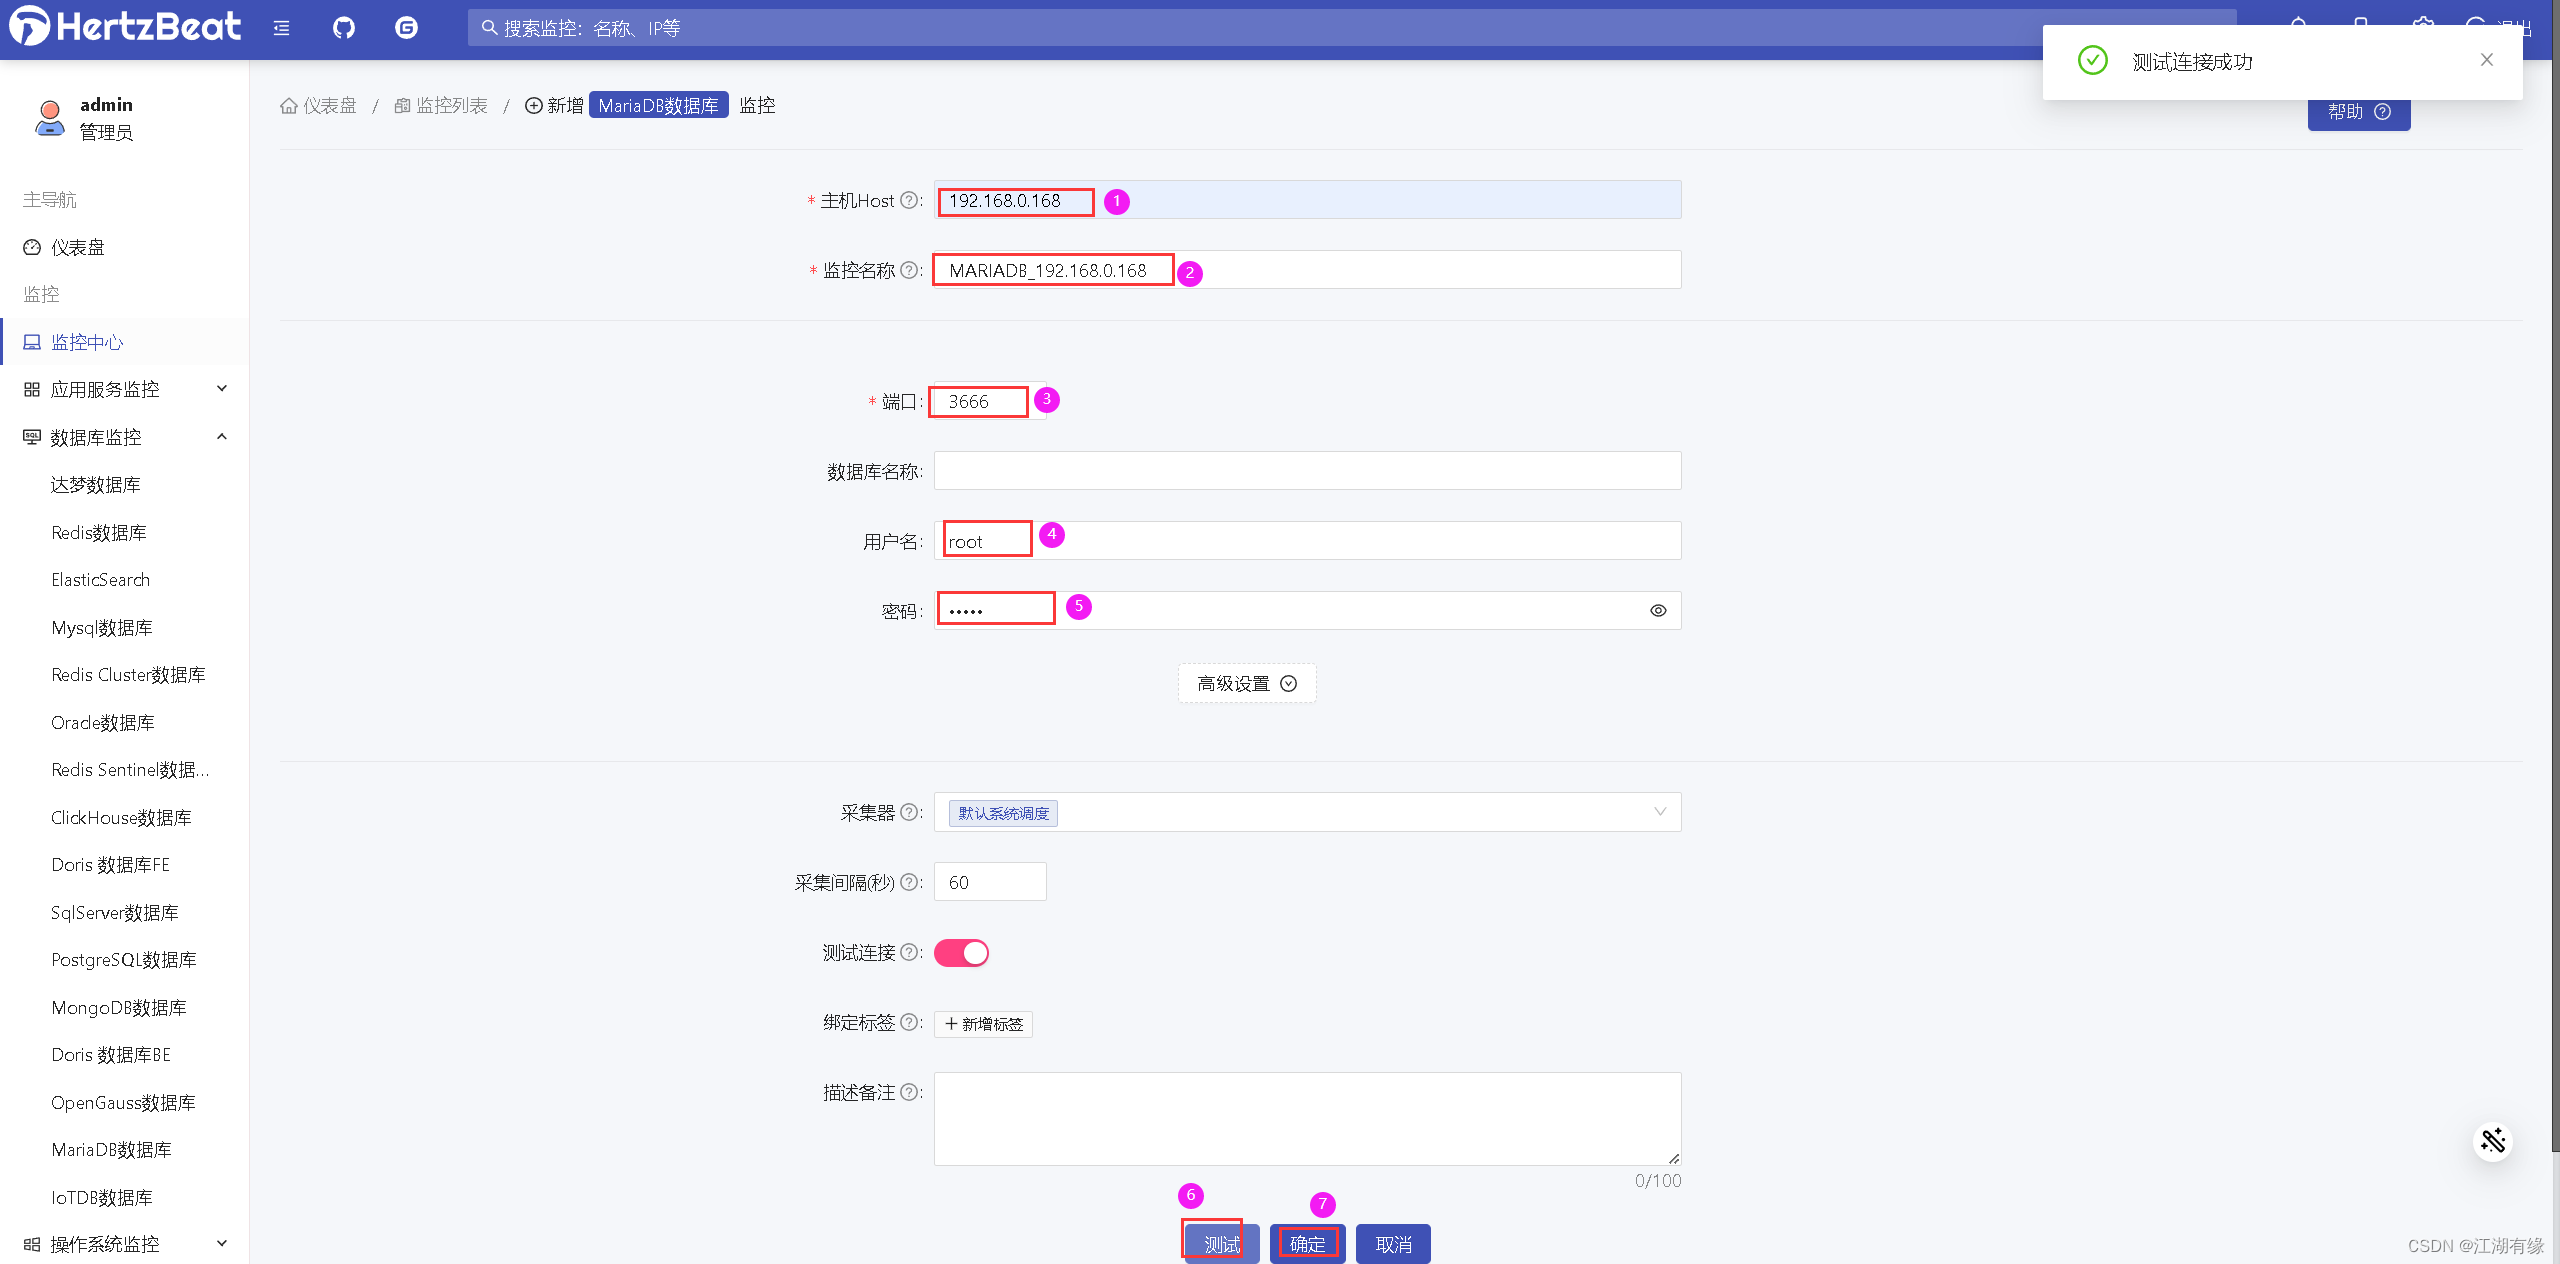Screen dimensions: 2560x1264
Task: Toggle the 测试连接 switch off
Action: click(961, 953)
